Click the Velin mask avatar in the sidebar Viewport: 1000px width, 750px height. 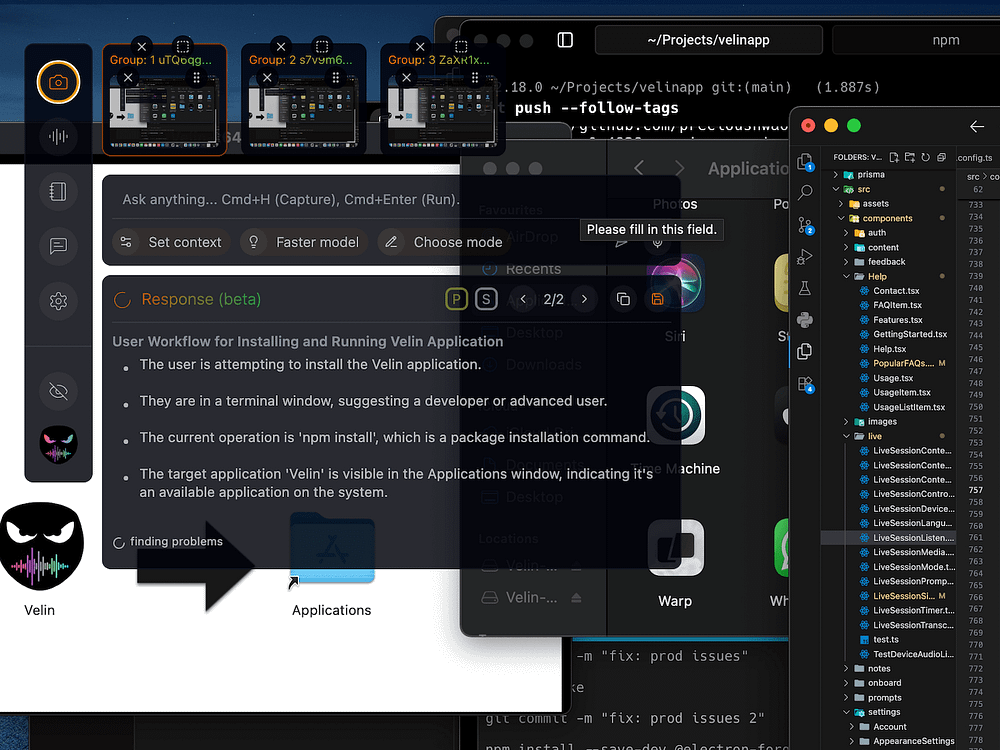tap(58, 445)
